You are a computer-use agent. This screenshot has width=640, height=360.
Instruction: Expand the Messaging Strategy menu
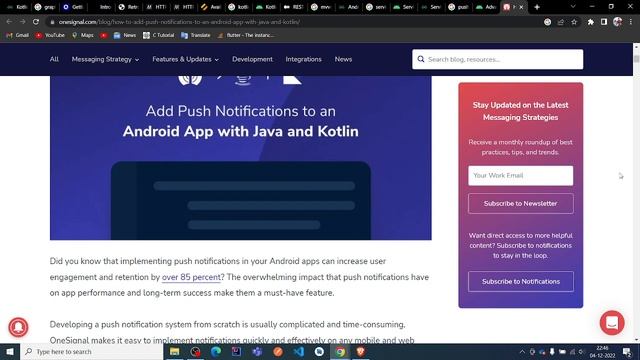coord(105,59)
